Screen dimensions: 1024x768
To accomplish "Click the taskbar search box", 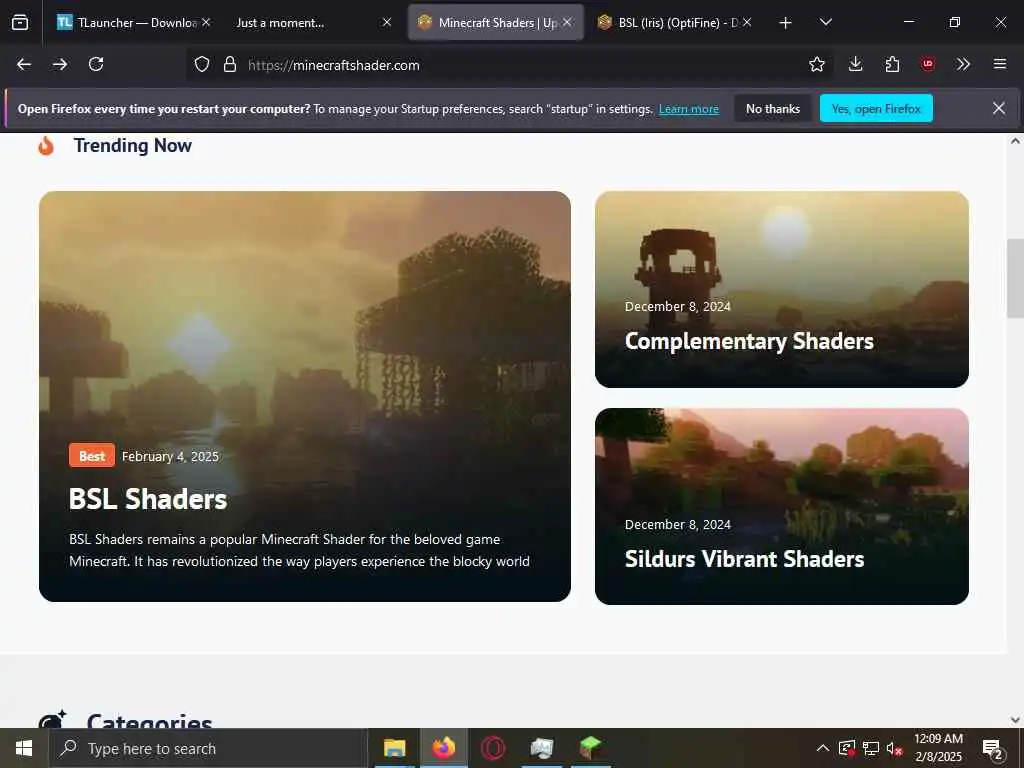I will tap(208, 748).
